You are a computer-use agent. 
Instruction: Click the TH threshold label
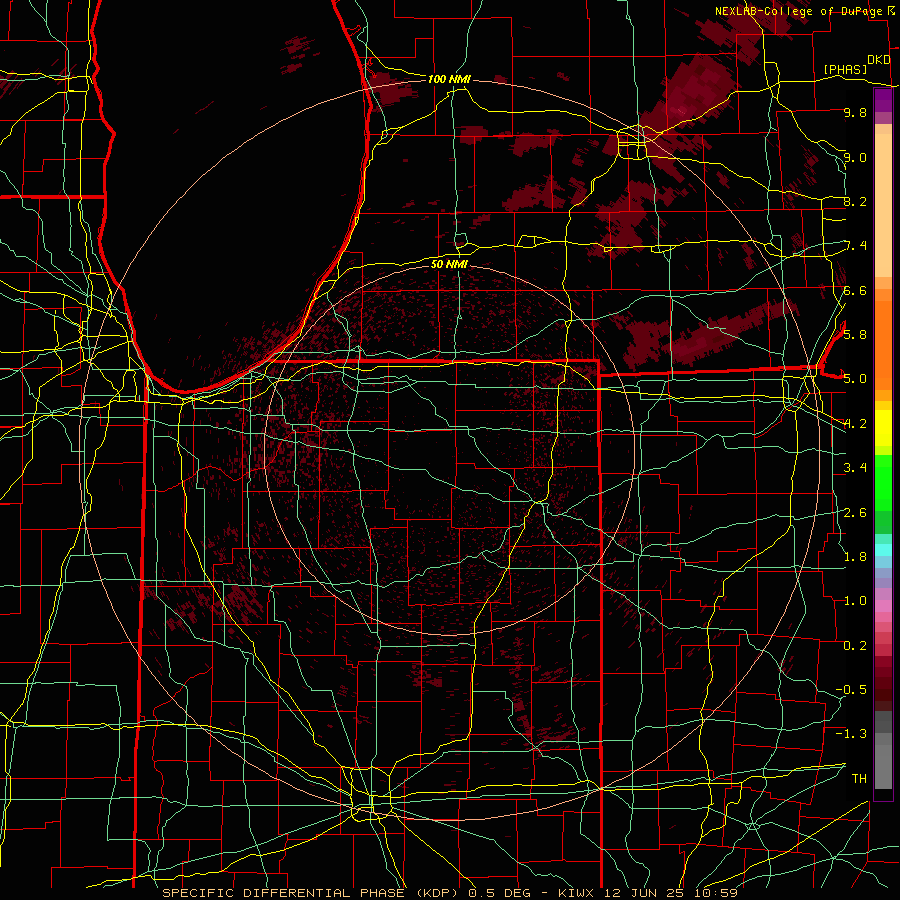[x=859, y=779]
